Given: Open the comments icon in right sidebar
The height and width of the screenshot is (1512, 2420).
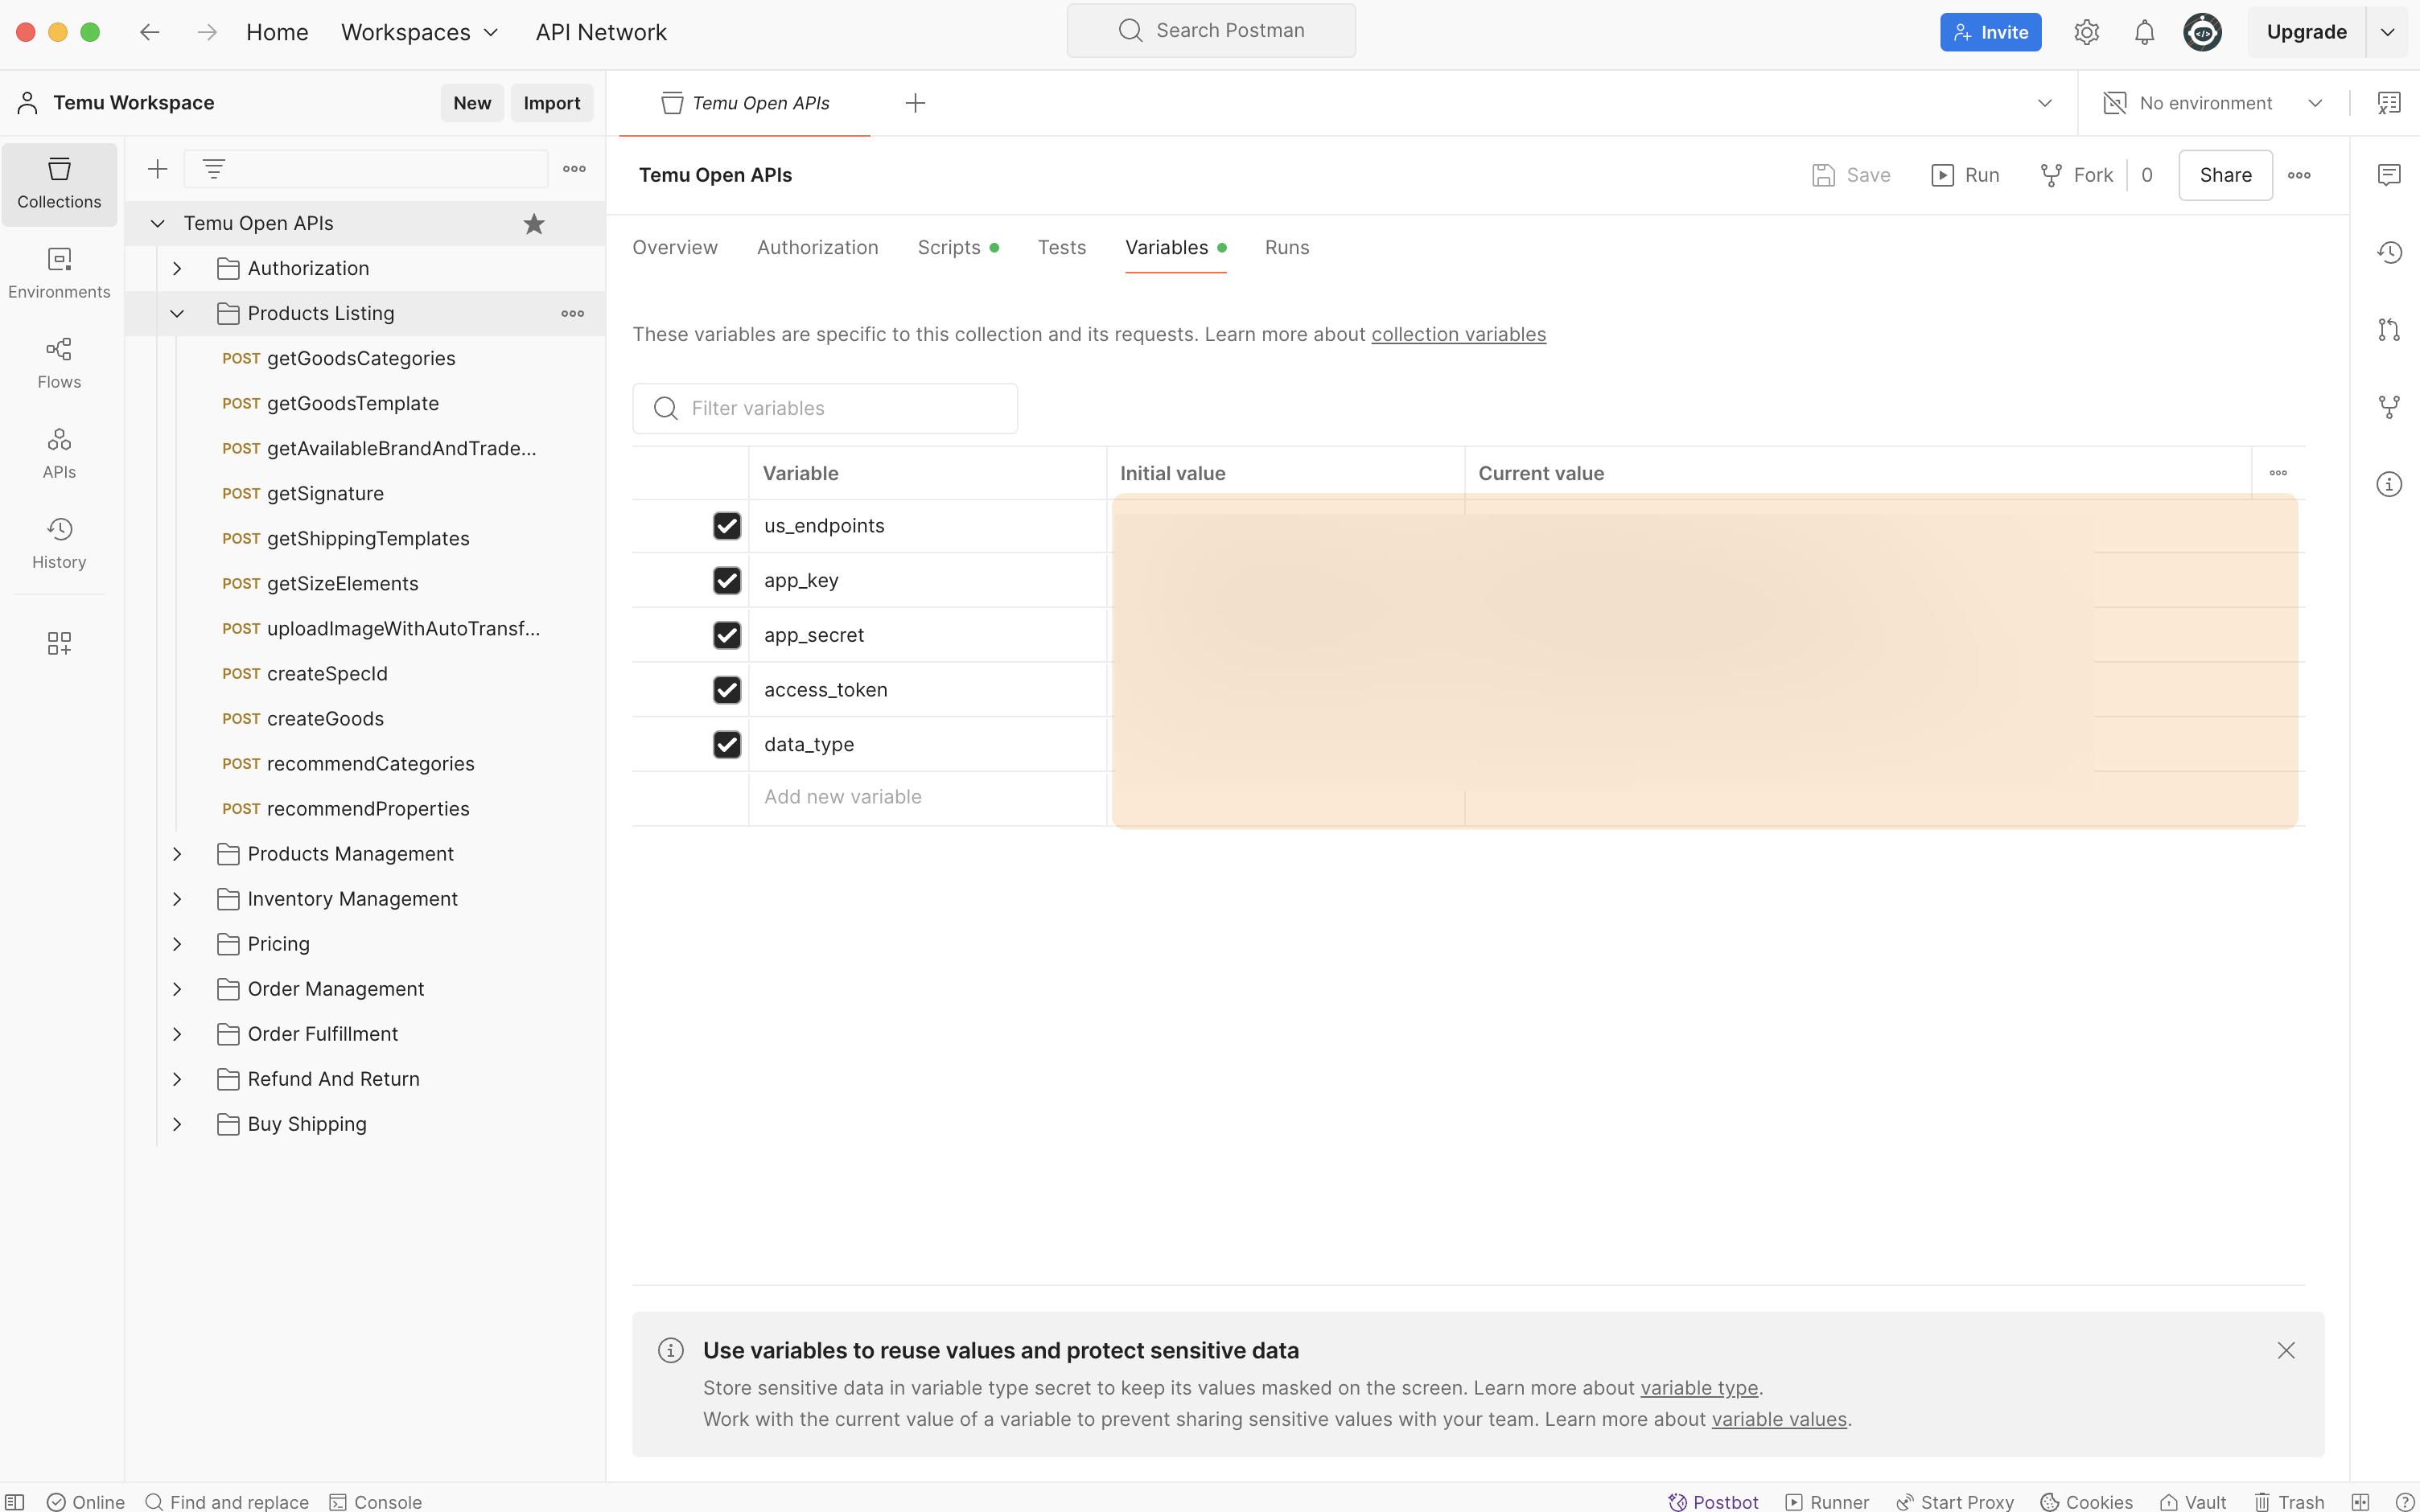Looking at the screenshot, I should (x=2389, y=175).
